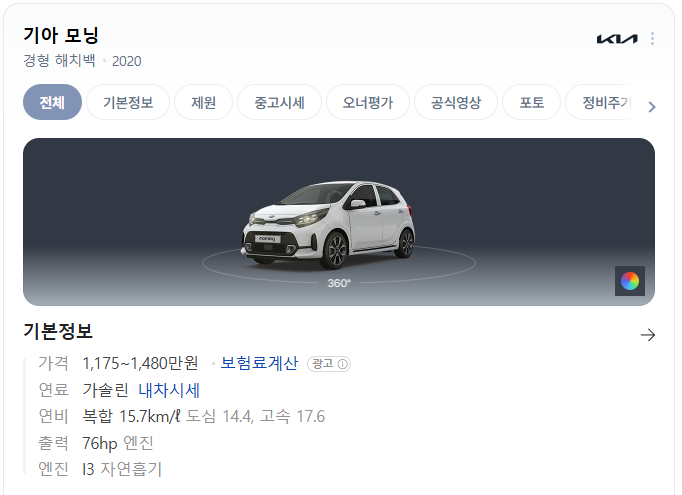The height and width of the screenshot is (495, 682).
Task: Open the 제원 tab
Action: 204,102
